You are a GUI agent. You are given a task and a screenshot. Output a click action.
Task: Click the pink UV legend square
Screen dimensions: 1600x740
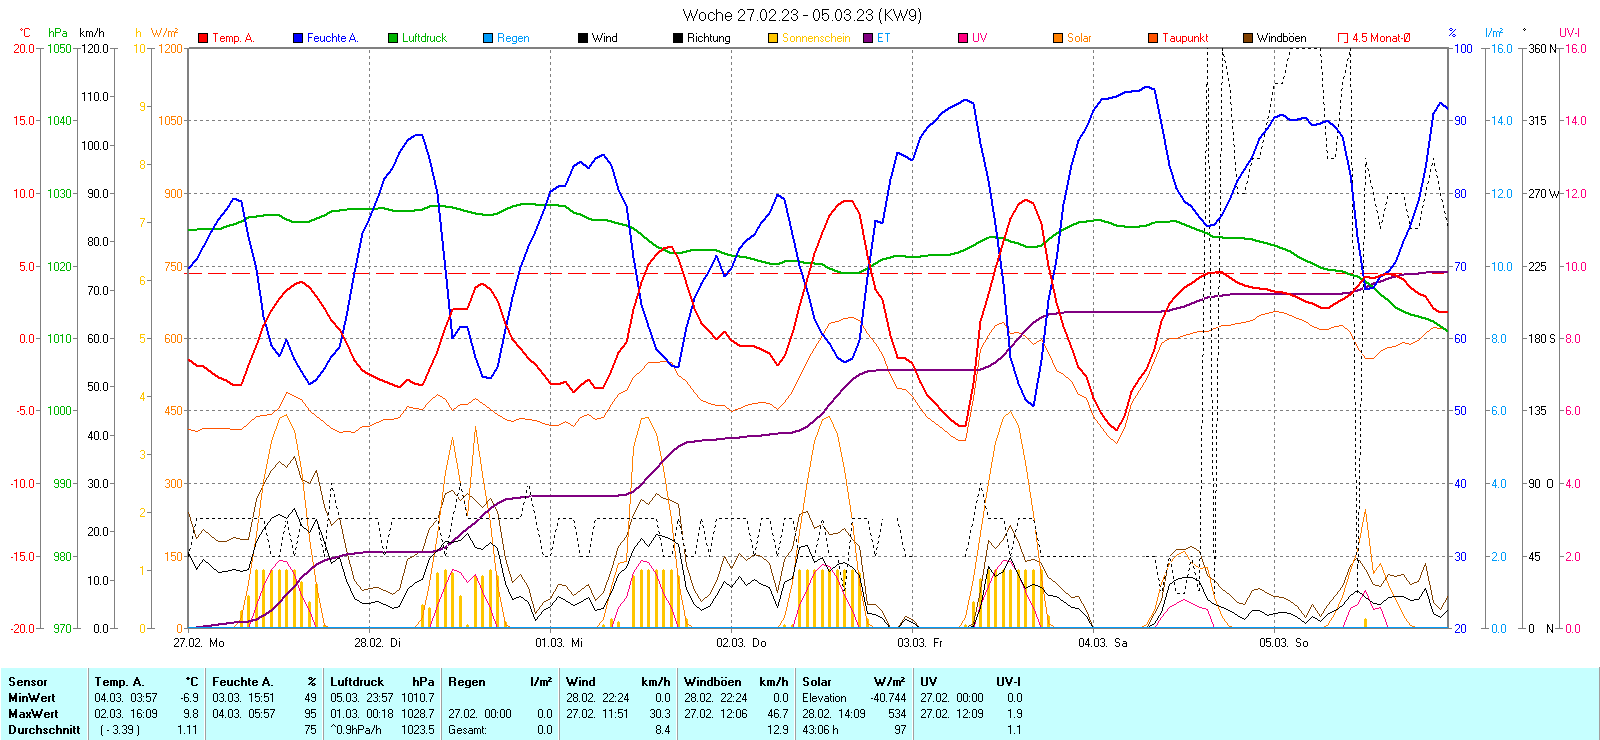[x=963, y=38]
